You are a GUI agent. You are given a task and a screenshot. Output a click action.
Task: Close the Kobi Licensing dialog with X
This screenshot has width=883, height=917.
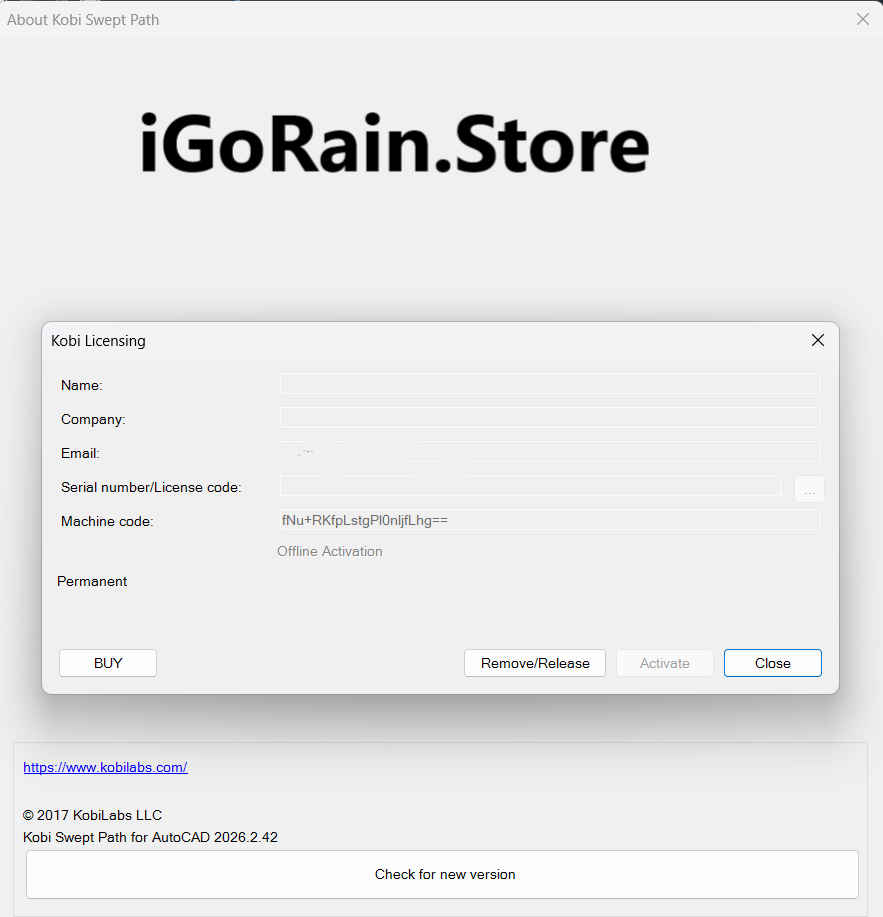tap(817, 340)
